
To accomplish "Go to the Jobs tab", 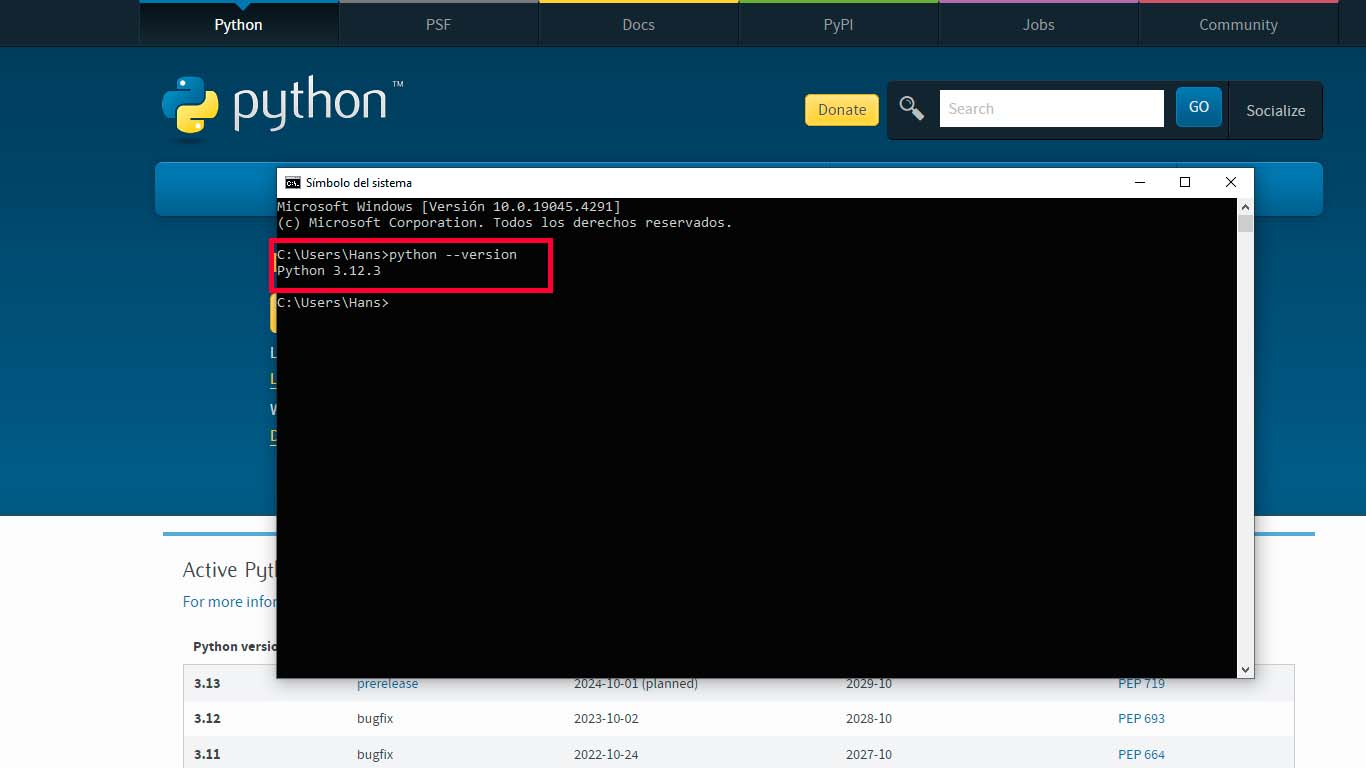I will tap(1038, 24).
